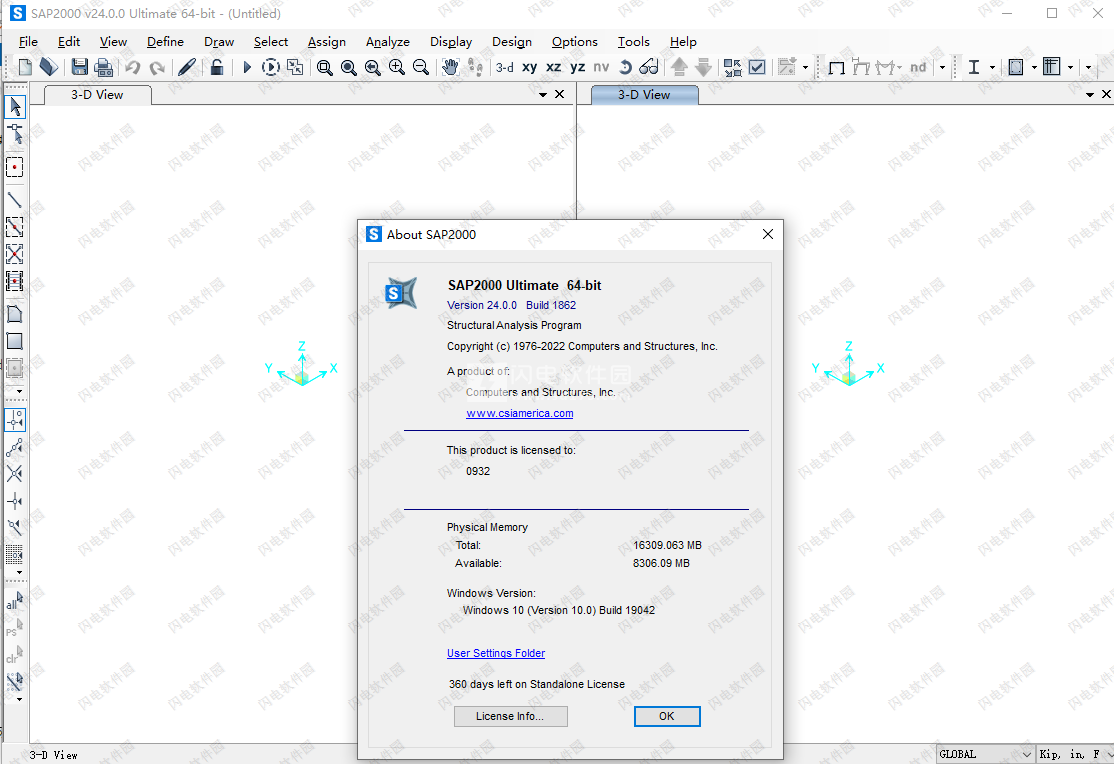Create a new model with New icon

pyautogui.click(x=25, y=67)
